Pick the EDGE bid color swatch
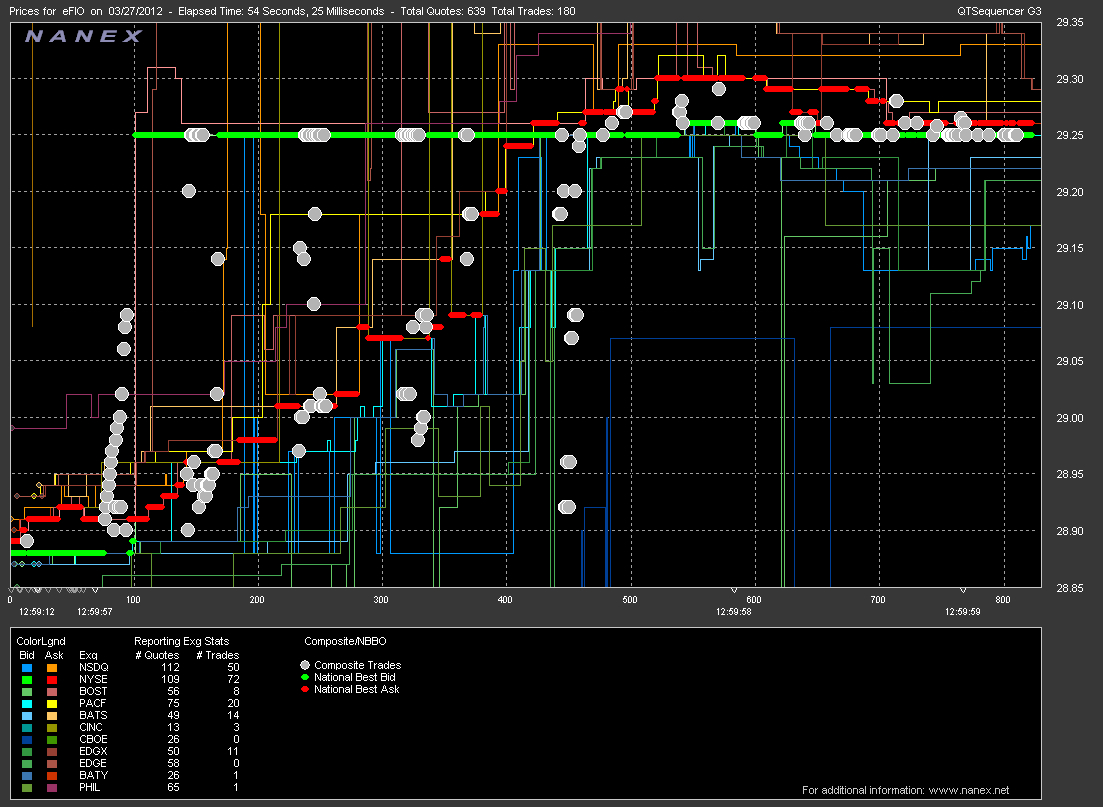The height and width of the screenshot is (807, 1103). pyautogui.click(x=27, y=763)
